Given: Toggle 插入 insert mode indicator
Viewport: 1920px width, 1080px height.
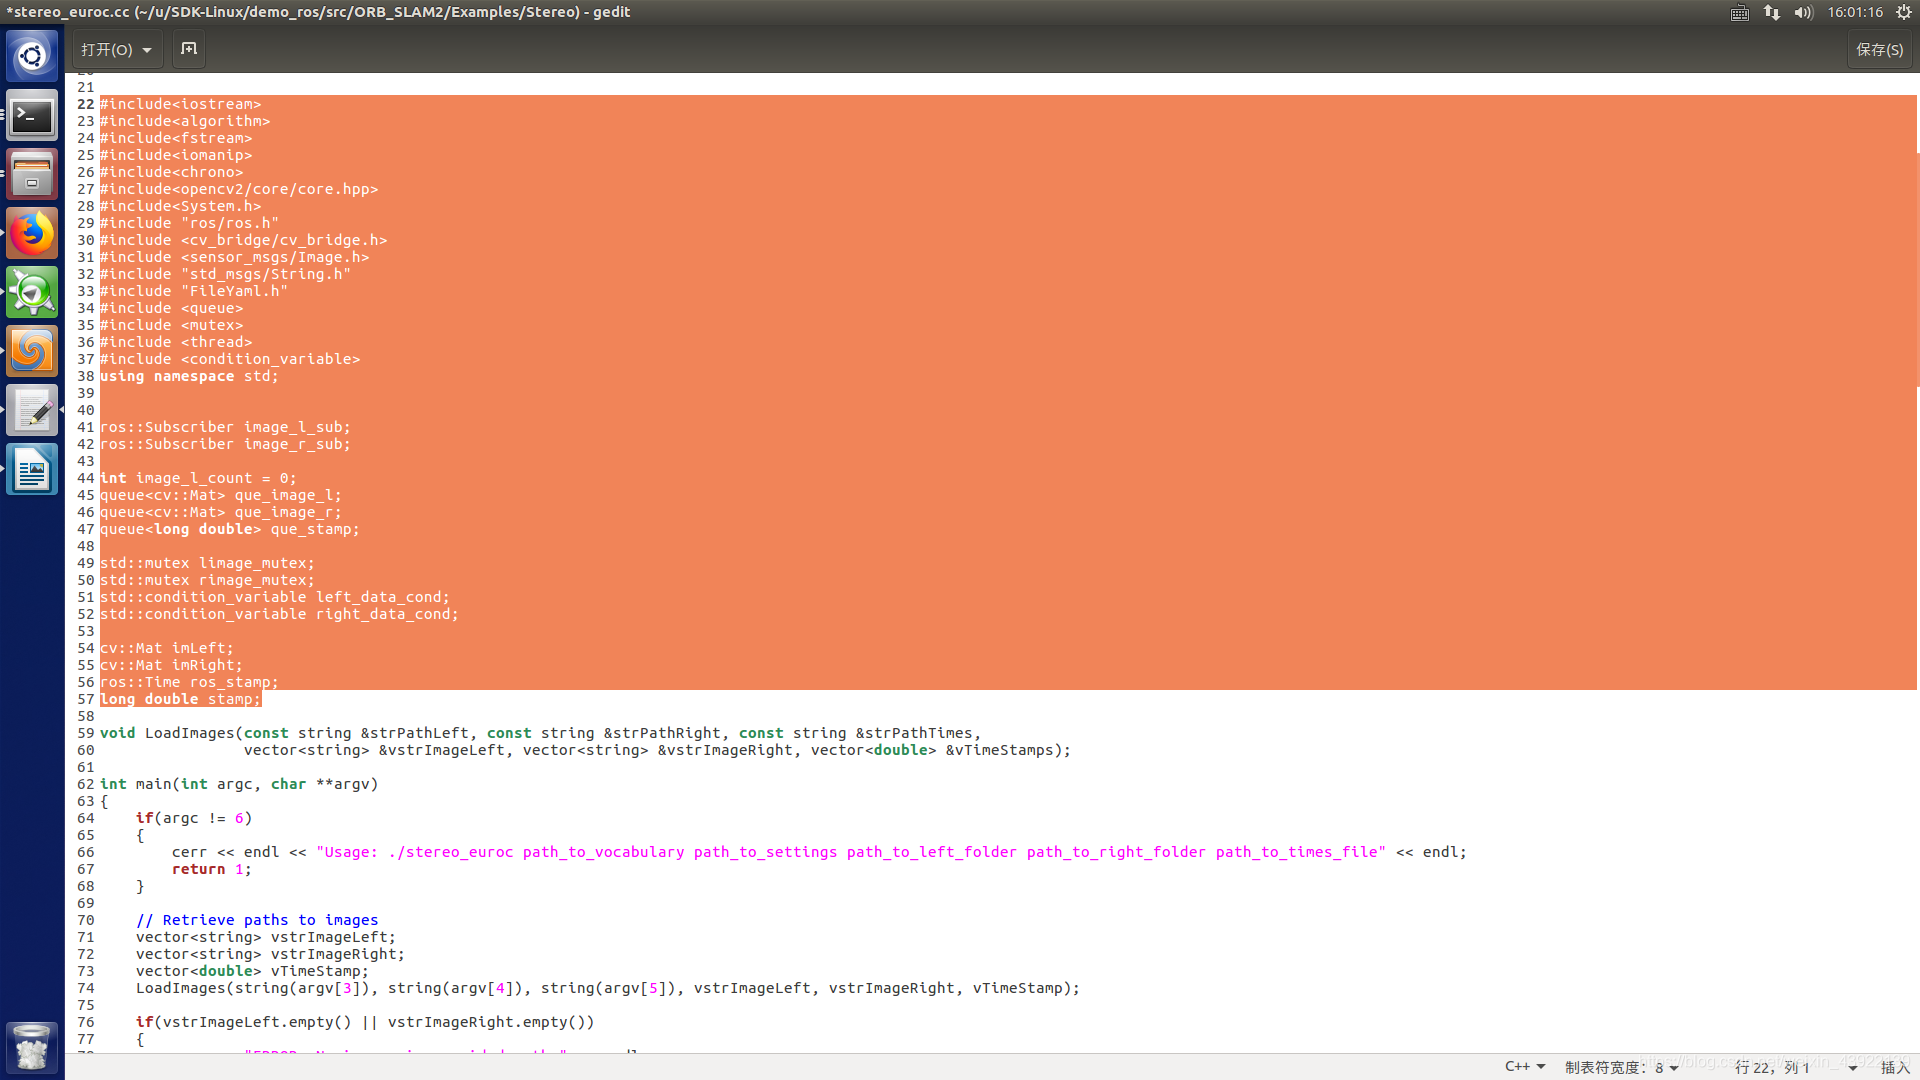Looking at the screenshot, I should (x=1895, y=1067).
